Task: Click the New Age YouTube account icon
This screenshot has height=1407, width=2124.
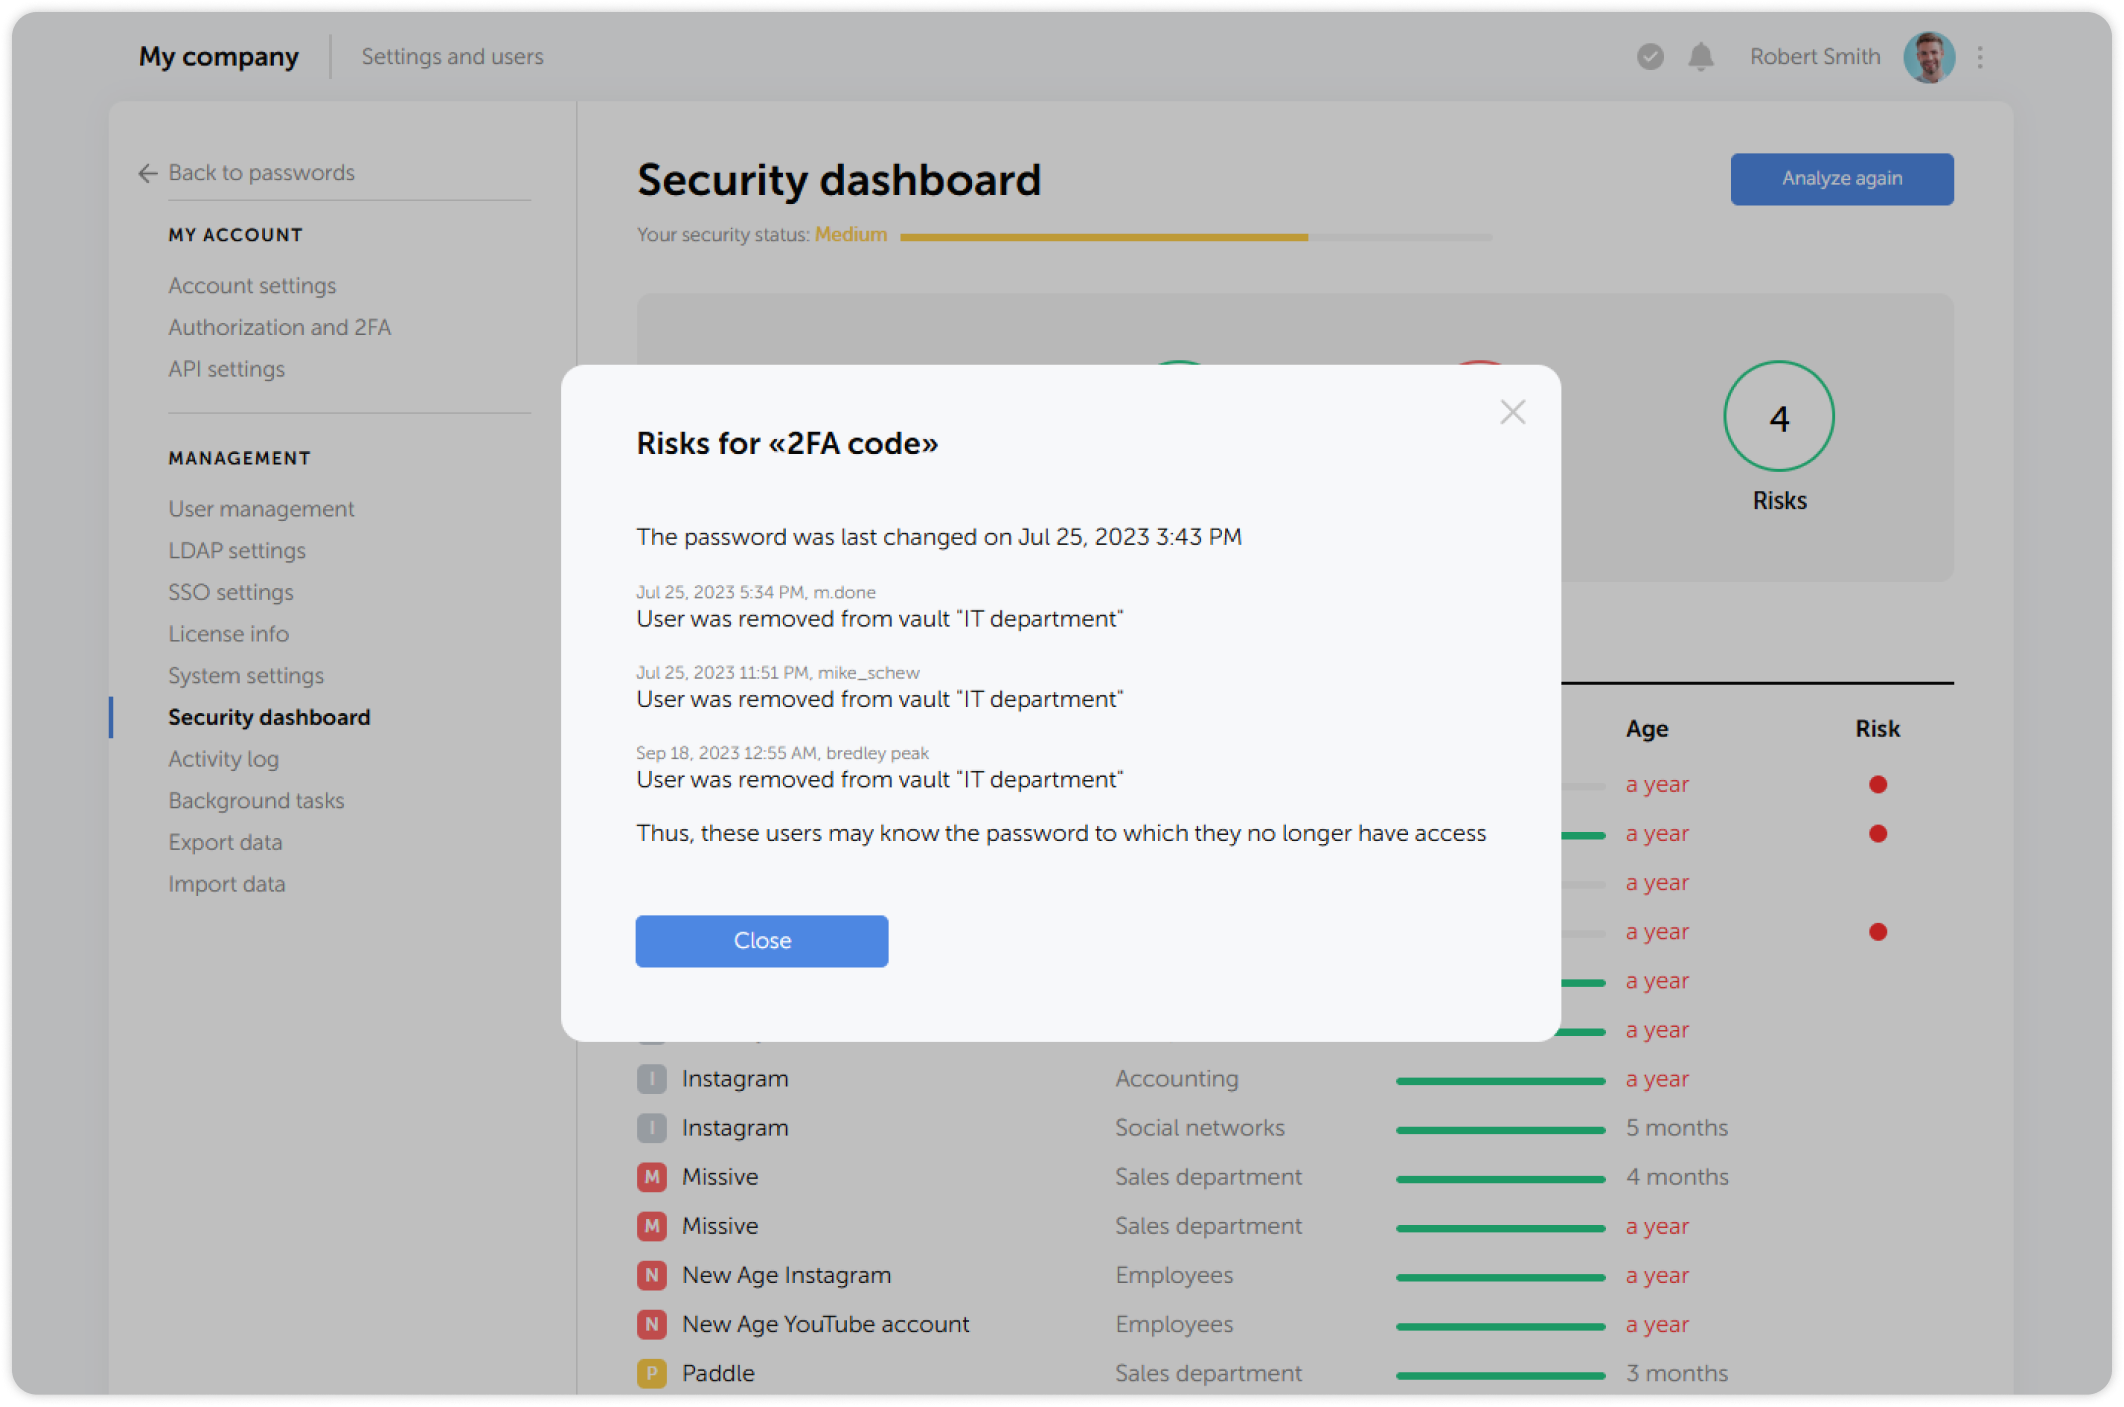Action: tap(651, 1323)
